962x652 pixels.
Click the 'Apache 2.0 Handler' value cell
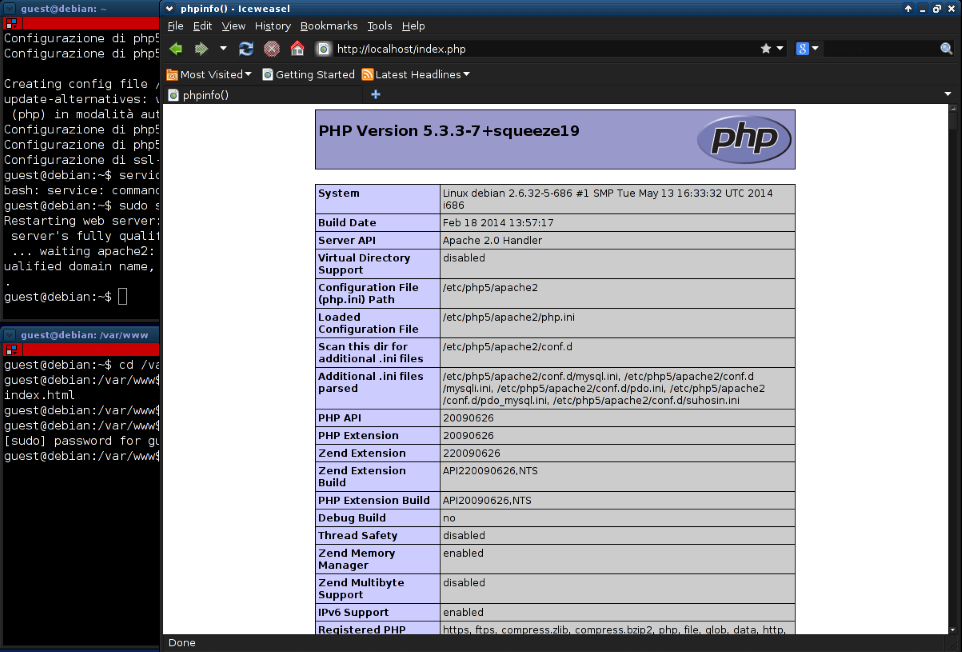[x=617, y=240]
